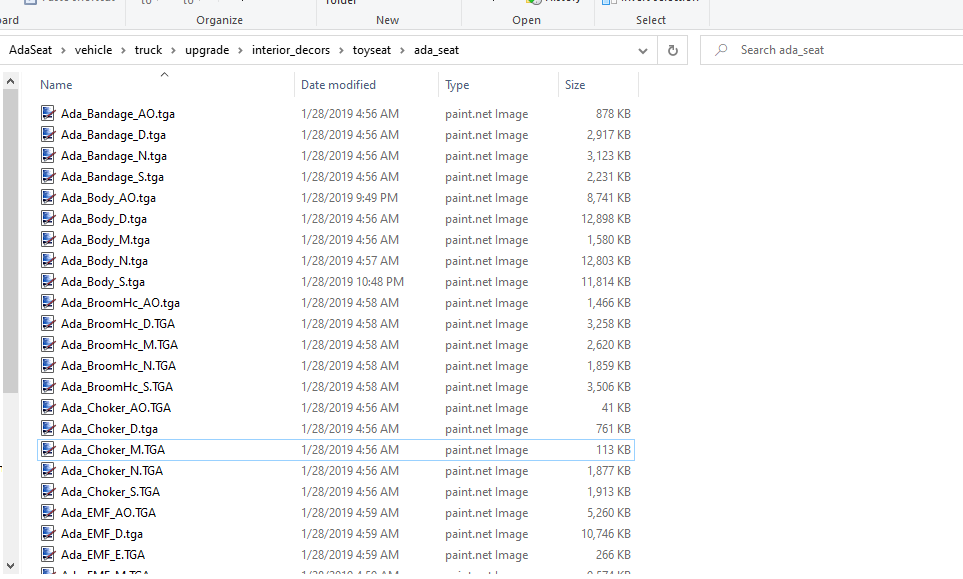Click the Ada_BroomHc_M.TGA file icon
The width and height of the screenshot is (963, 579).
(48, 344)
